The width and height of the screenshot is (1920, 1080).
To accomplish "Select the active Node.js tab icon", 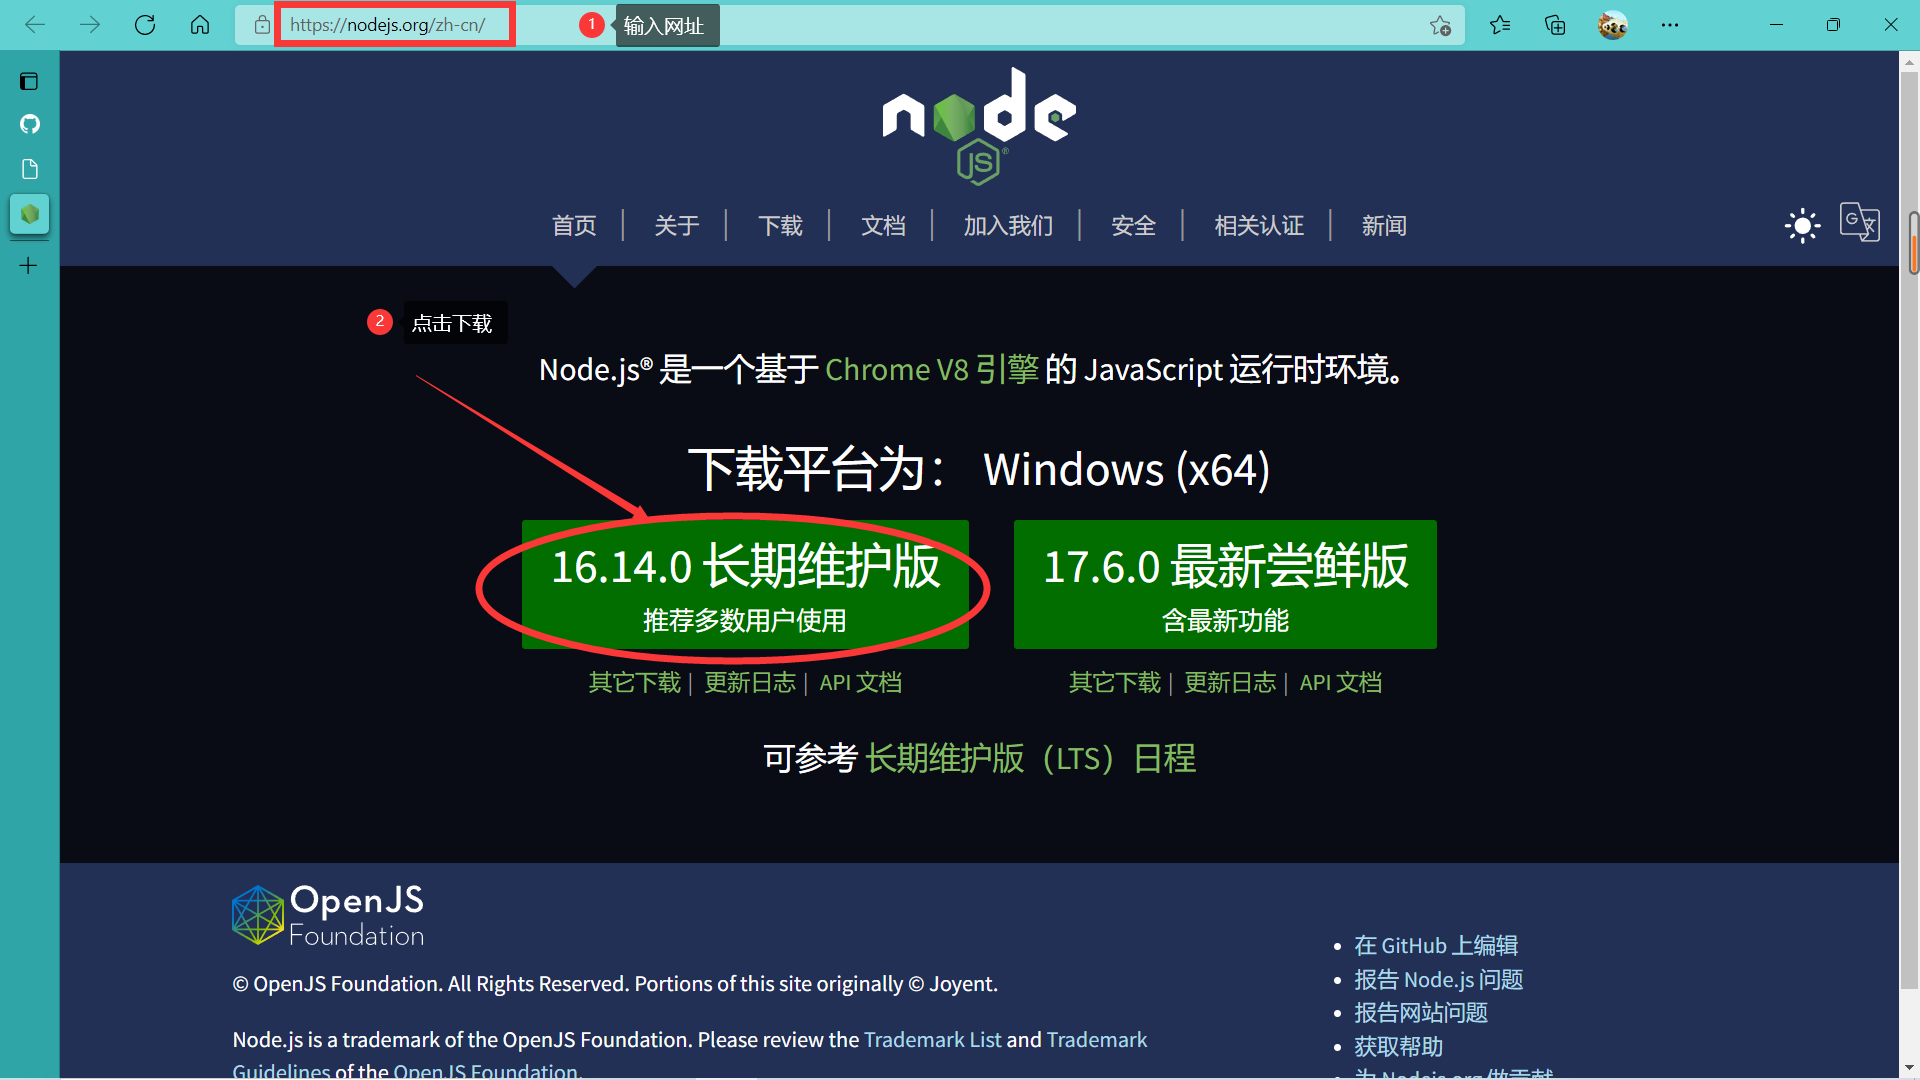I will (x=30, y=214).
